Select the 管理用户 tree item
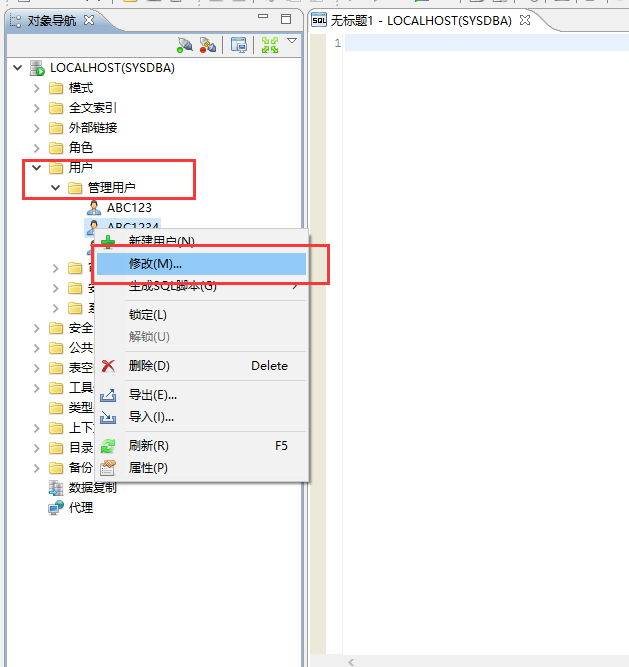This screenshot has width=629, height=667. [111, 188]
